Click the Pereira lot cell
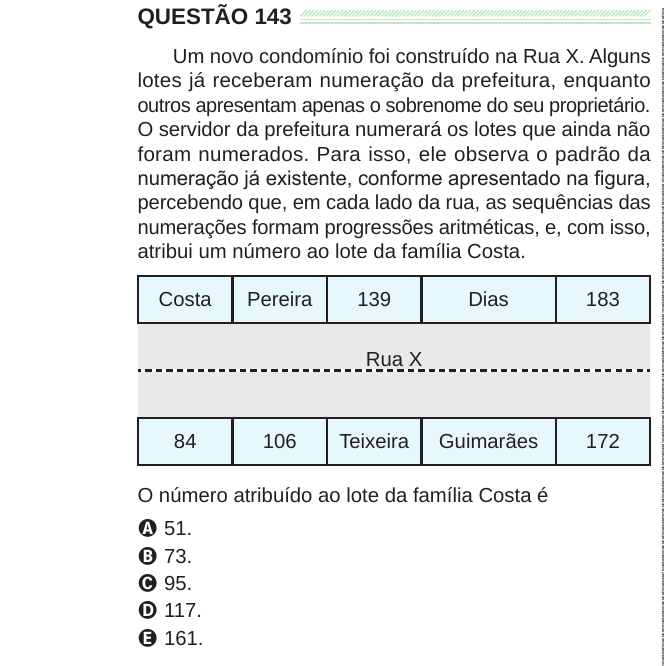The image size is (664, 666). 280,299
